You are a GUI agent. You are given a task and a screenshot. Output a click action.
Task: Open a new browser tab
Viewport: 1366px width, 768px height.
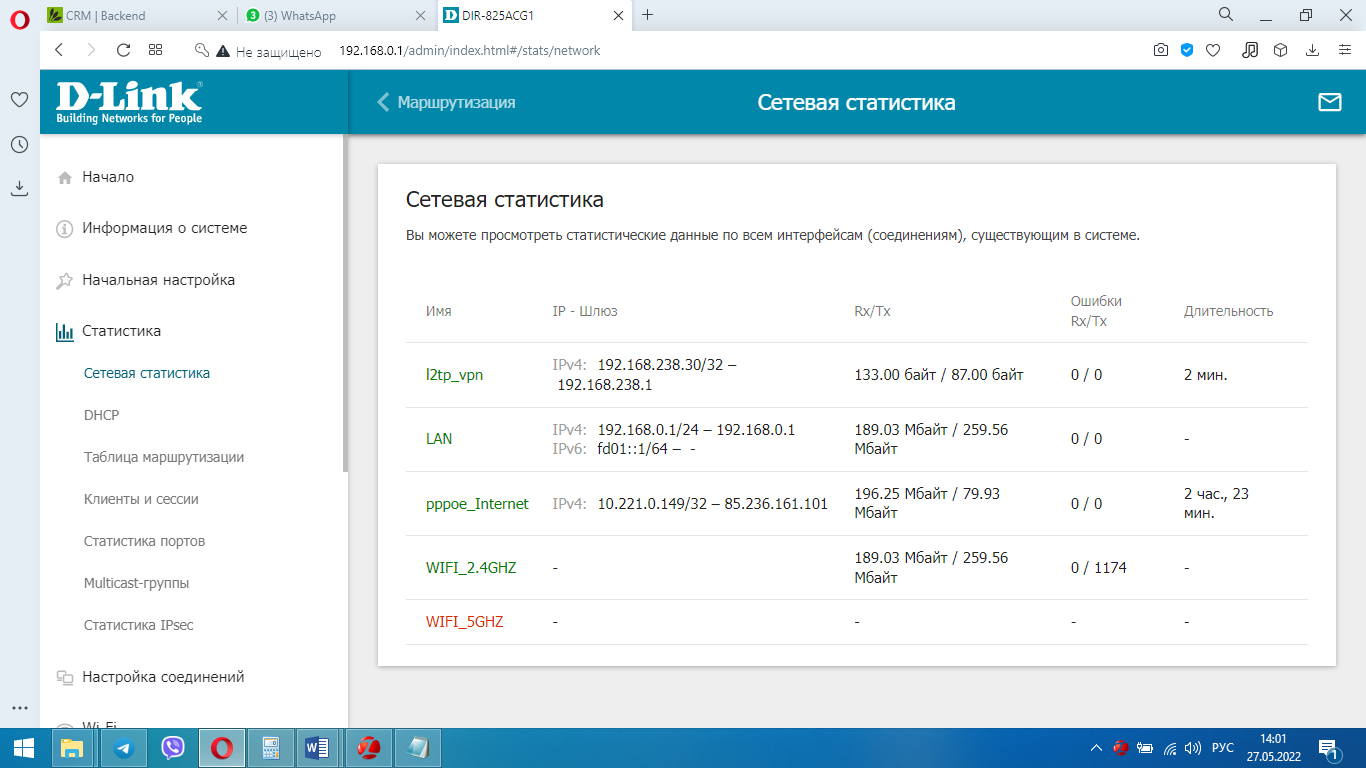coord(648,15)
